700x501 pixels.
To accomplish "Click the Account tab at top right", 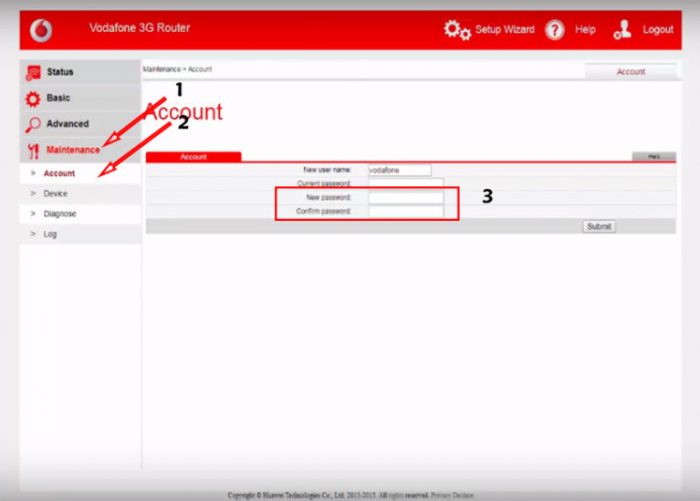I will coord(631,71).
